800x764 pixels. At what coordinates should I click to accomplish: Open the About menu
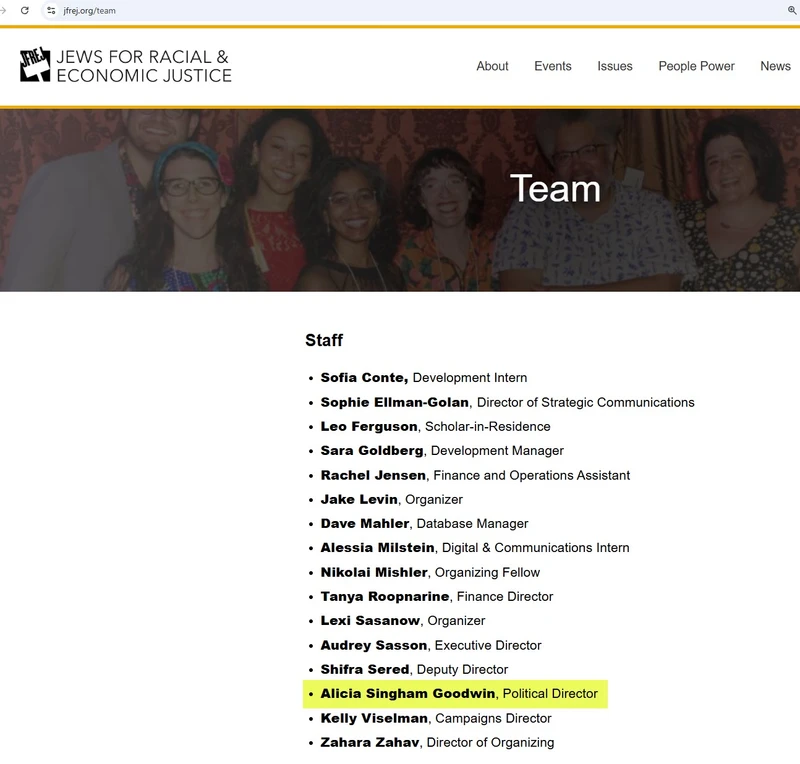[492, 66]
